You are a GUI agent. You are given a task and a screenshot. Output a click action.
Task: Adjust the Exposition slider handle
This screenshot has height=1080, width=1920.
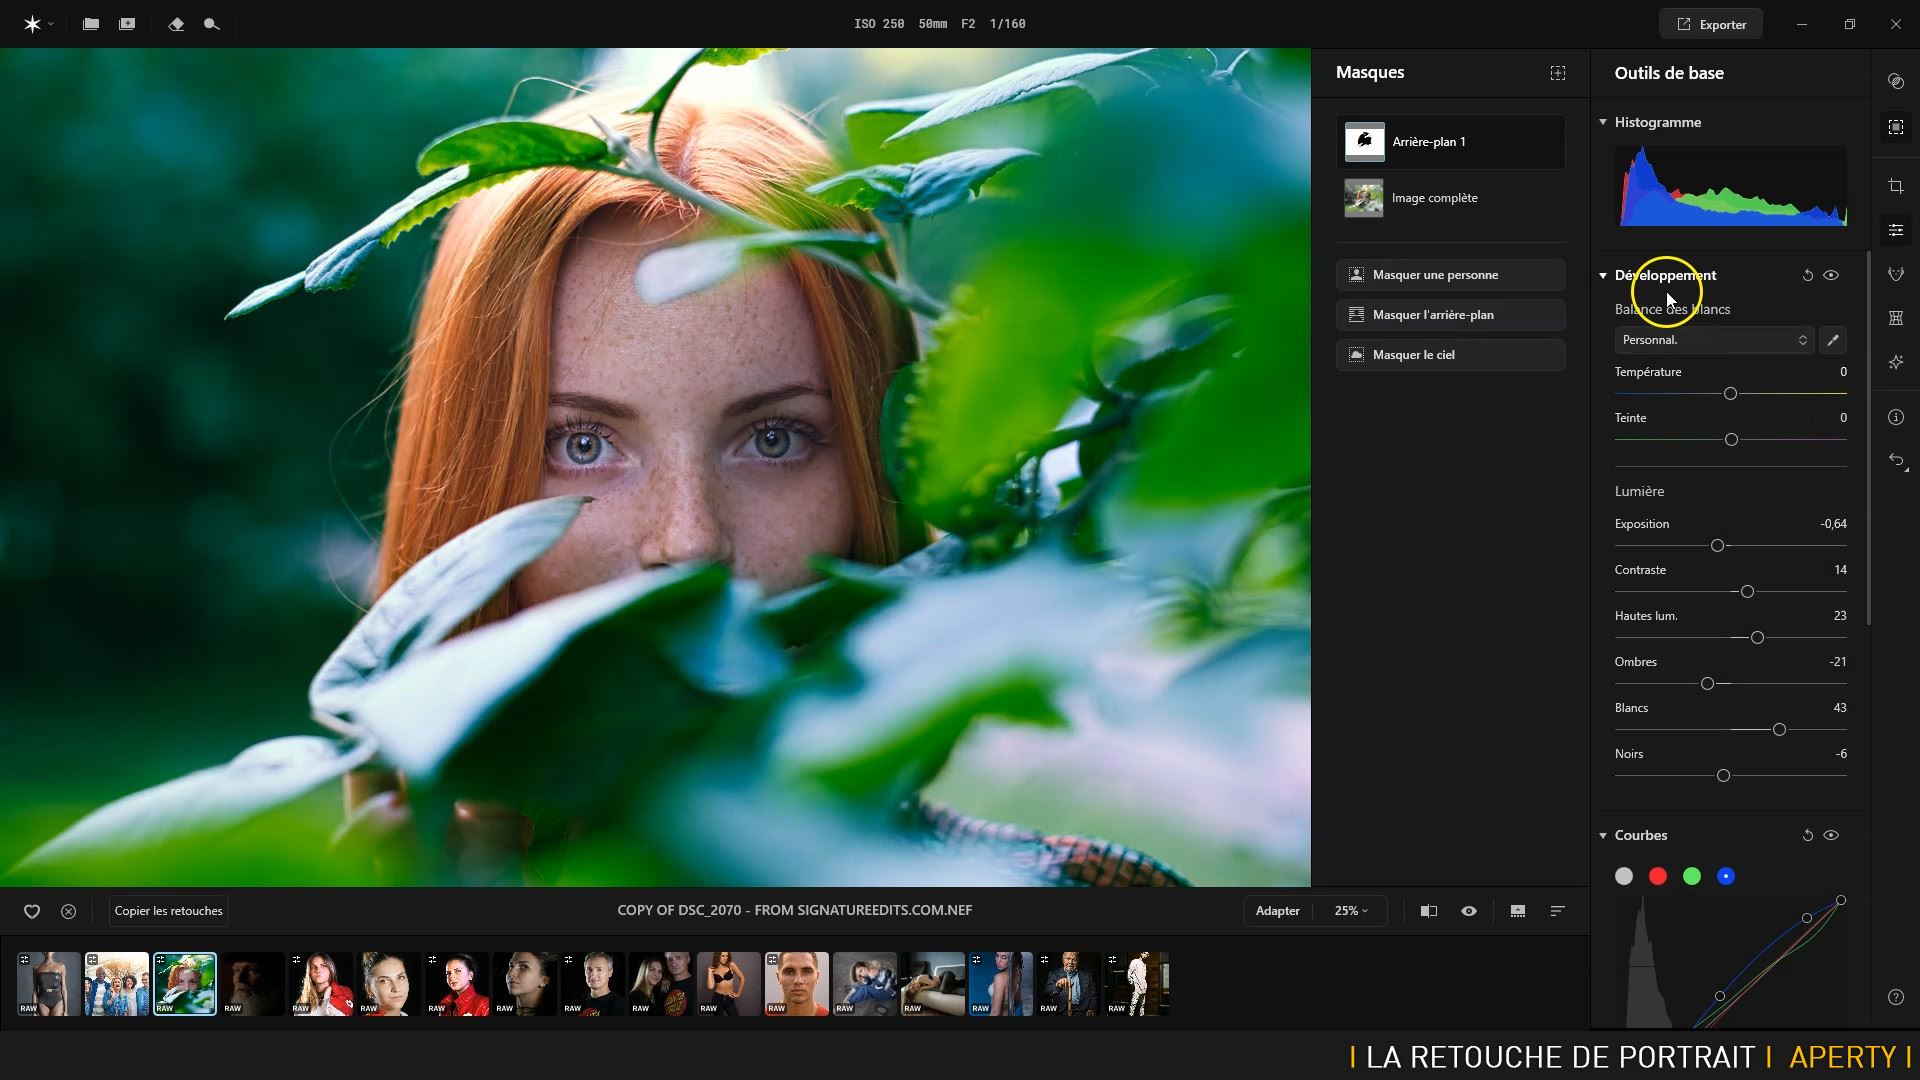pyautogui.click(x=1717, y=546)
